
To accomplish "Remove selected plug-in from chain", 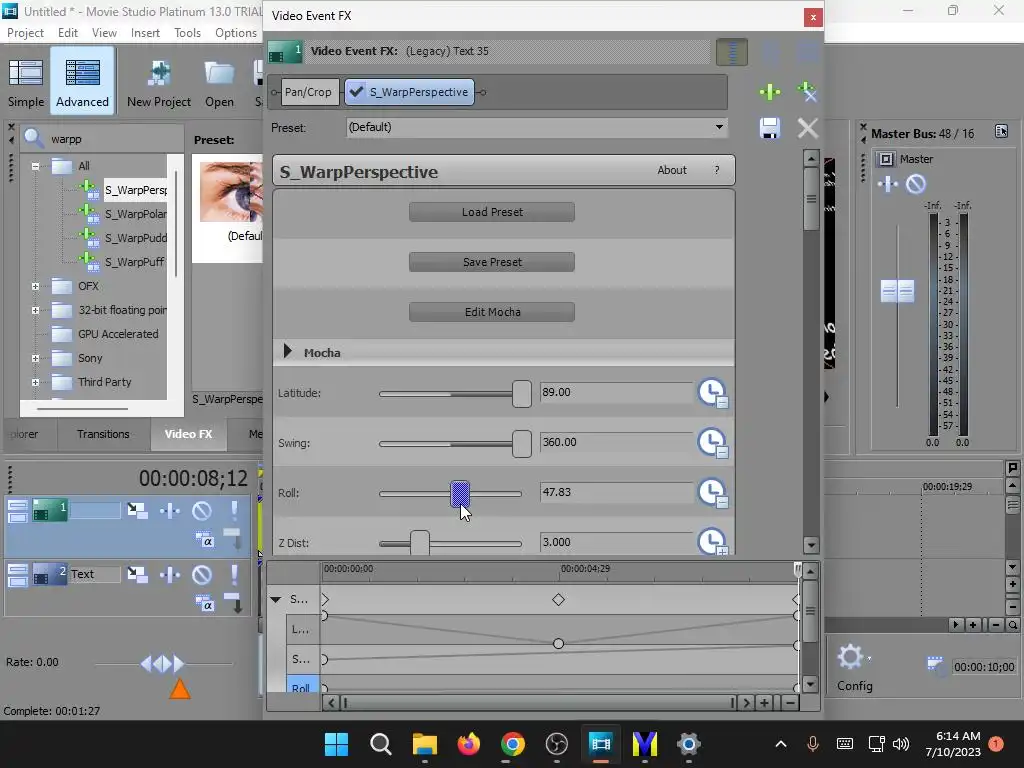I will coord(807,91).
